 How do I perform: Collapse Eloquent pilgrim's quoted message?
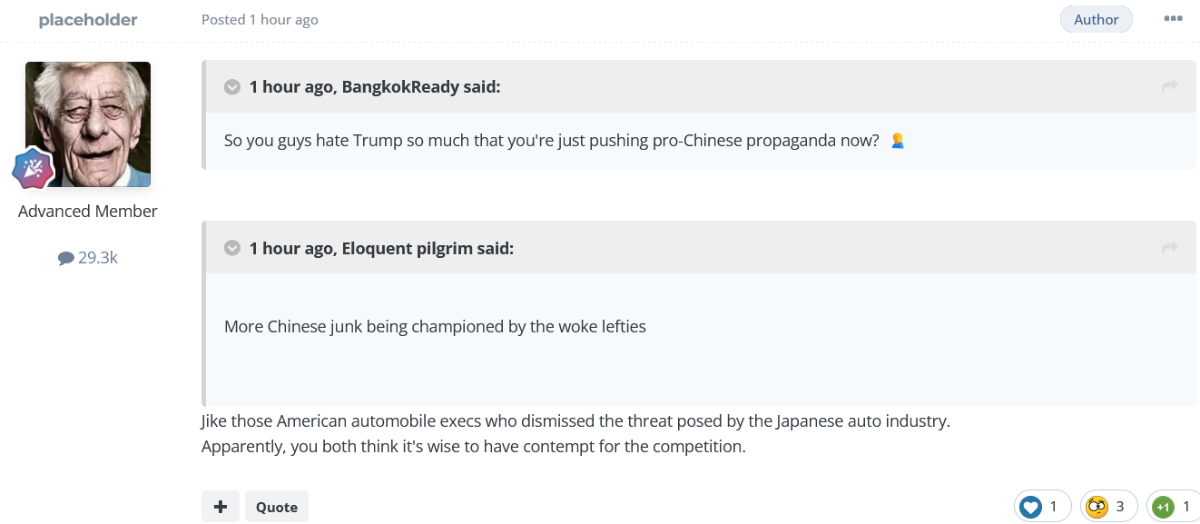coord(232,248)
